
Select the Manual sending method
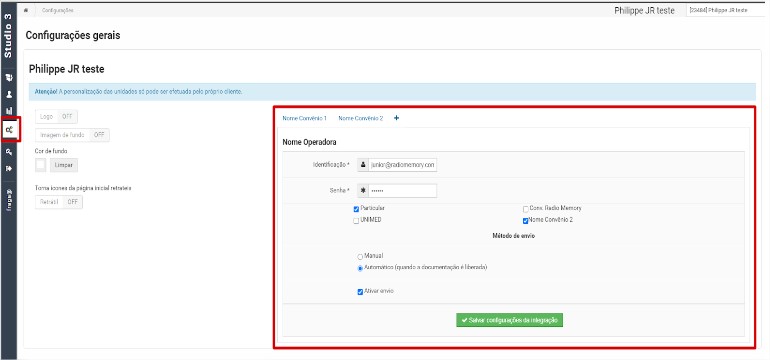[x=360, y=256]
